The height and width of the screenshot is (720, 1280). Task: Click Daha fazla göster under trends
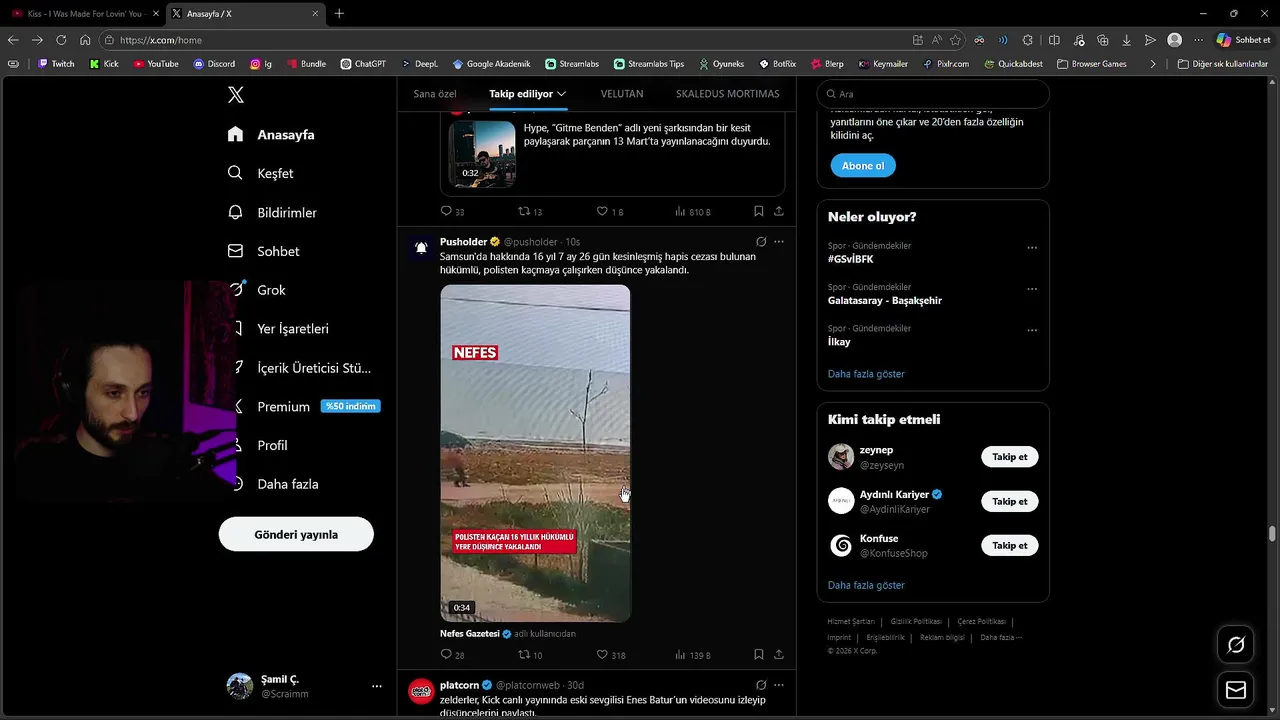(866, 374)
